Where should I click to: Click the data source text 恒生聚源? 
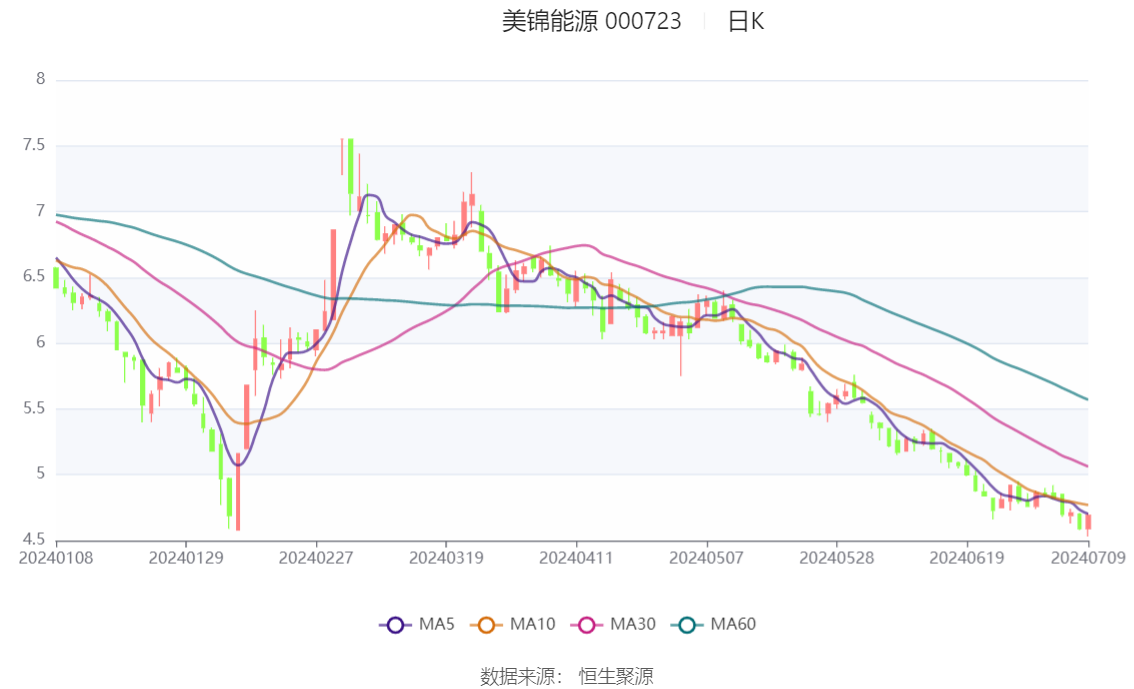(616, 677)
